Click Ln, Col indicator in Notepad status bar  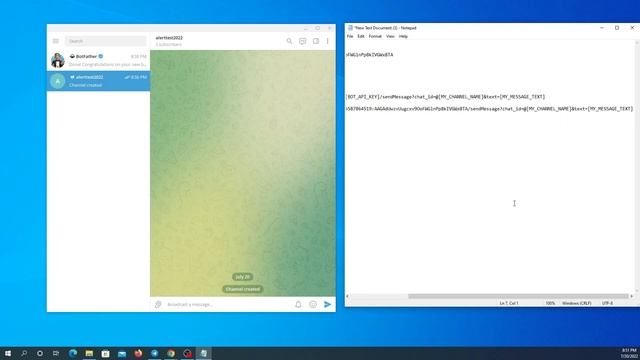(x=509, y=303)
